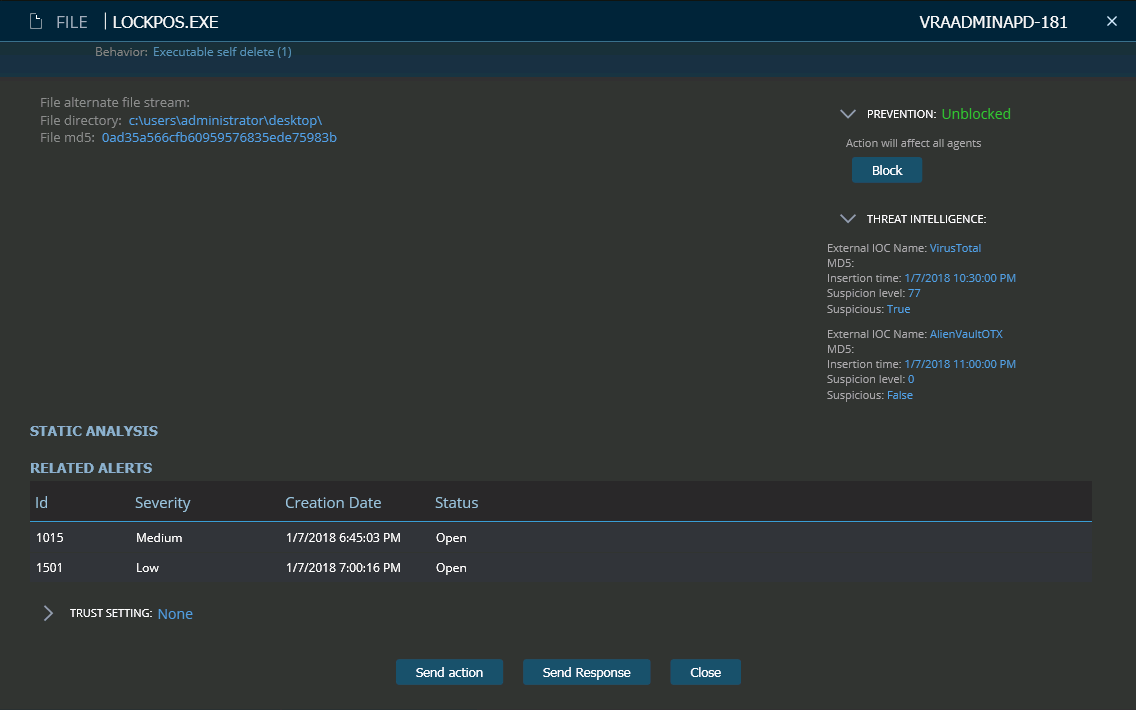Screen dimensions: 1136x710
Task: Open the Executable self delete behavior link
Action: [x=222, y=52]
